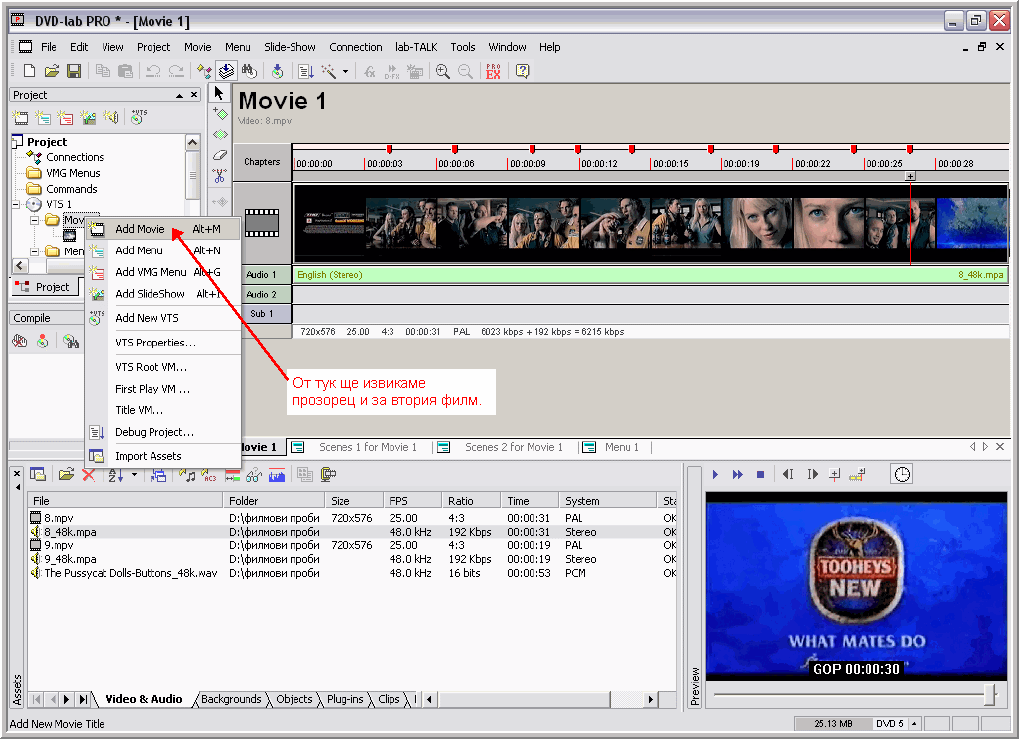The image size is (1019, 739).
Task: Choose Add Movie from the context menu
Action: (163, 229)
